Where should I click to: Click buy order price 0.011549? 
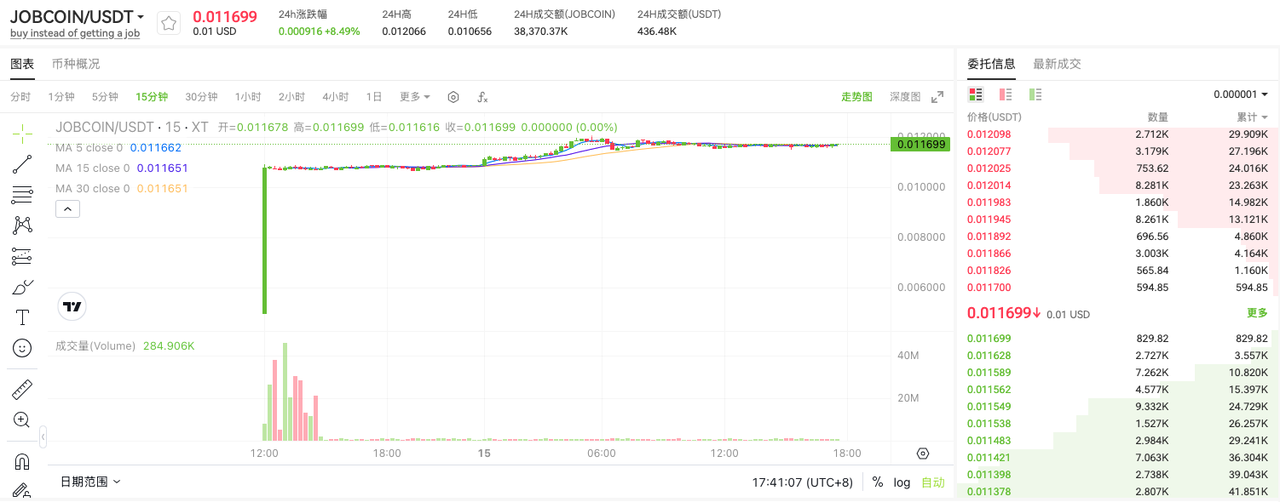pos(989,406)
